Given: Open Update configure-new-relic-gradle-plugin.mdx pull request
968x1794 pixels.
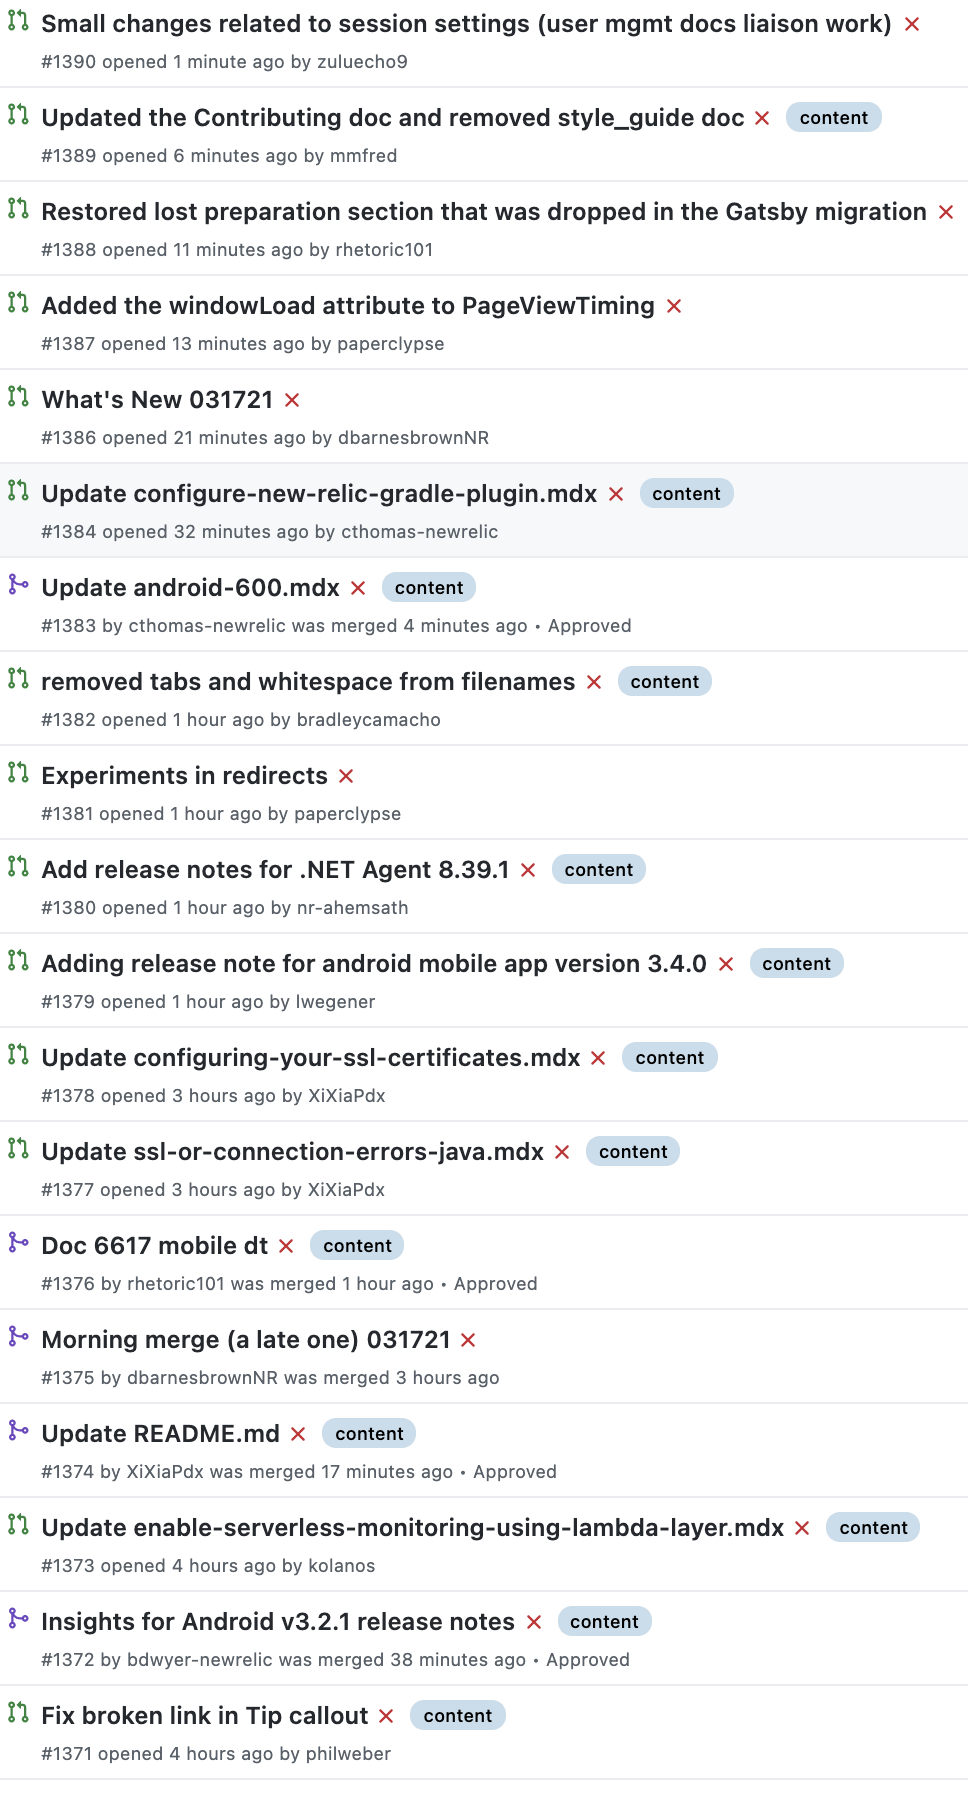Looking at the screenshot, I should [x=319, y=494].
